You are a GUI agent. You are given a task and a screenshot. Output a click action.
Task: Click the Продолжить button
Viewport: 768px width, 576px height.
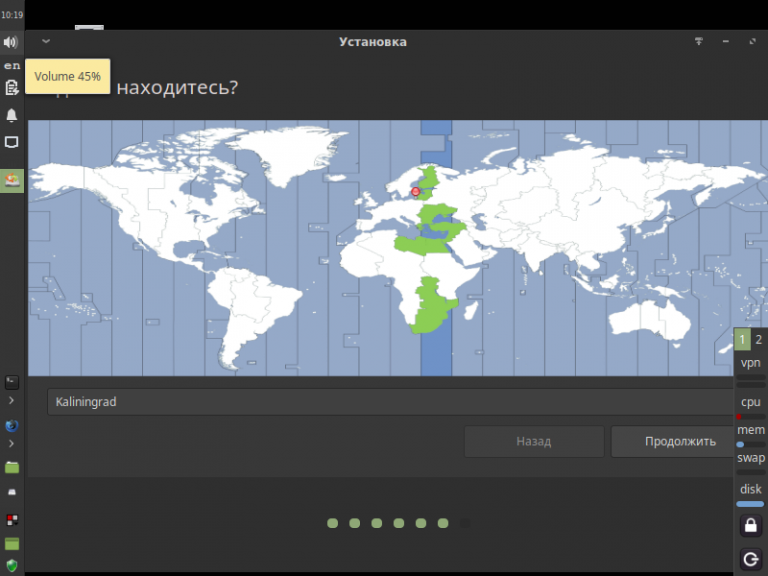click(680, 441)
